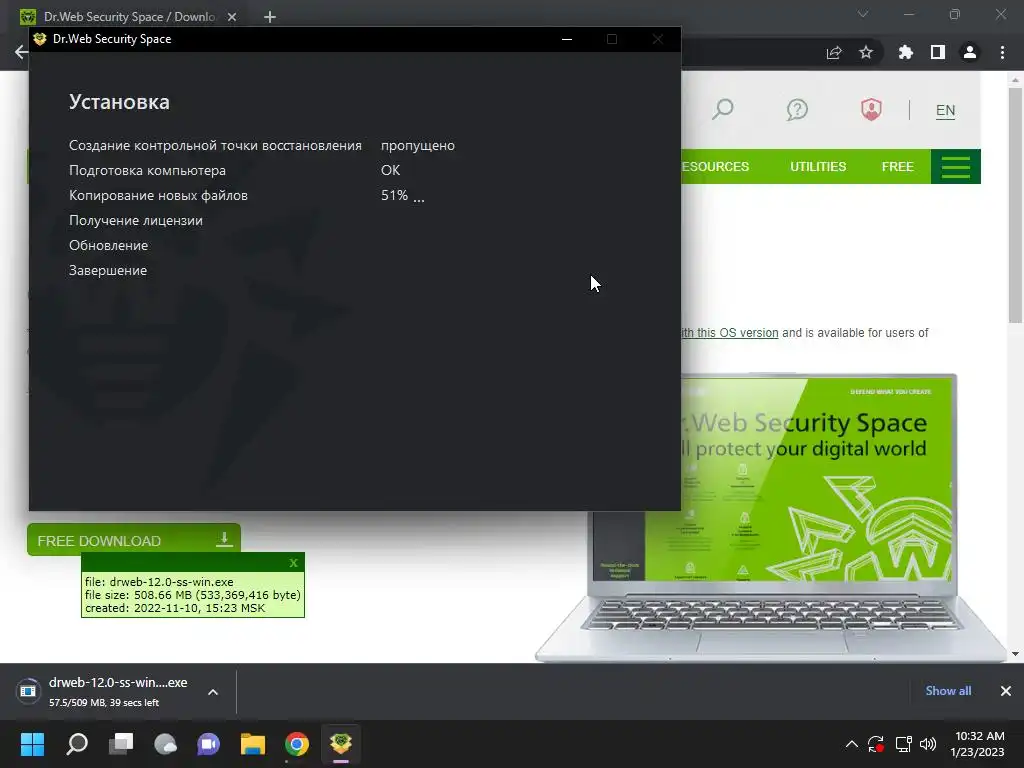Click the website search magnifier icon
Viewport: 1024px width, 768px height.
[x=722, y=109]
